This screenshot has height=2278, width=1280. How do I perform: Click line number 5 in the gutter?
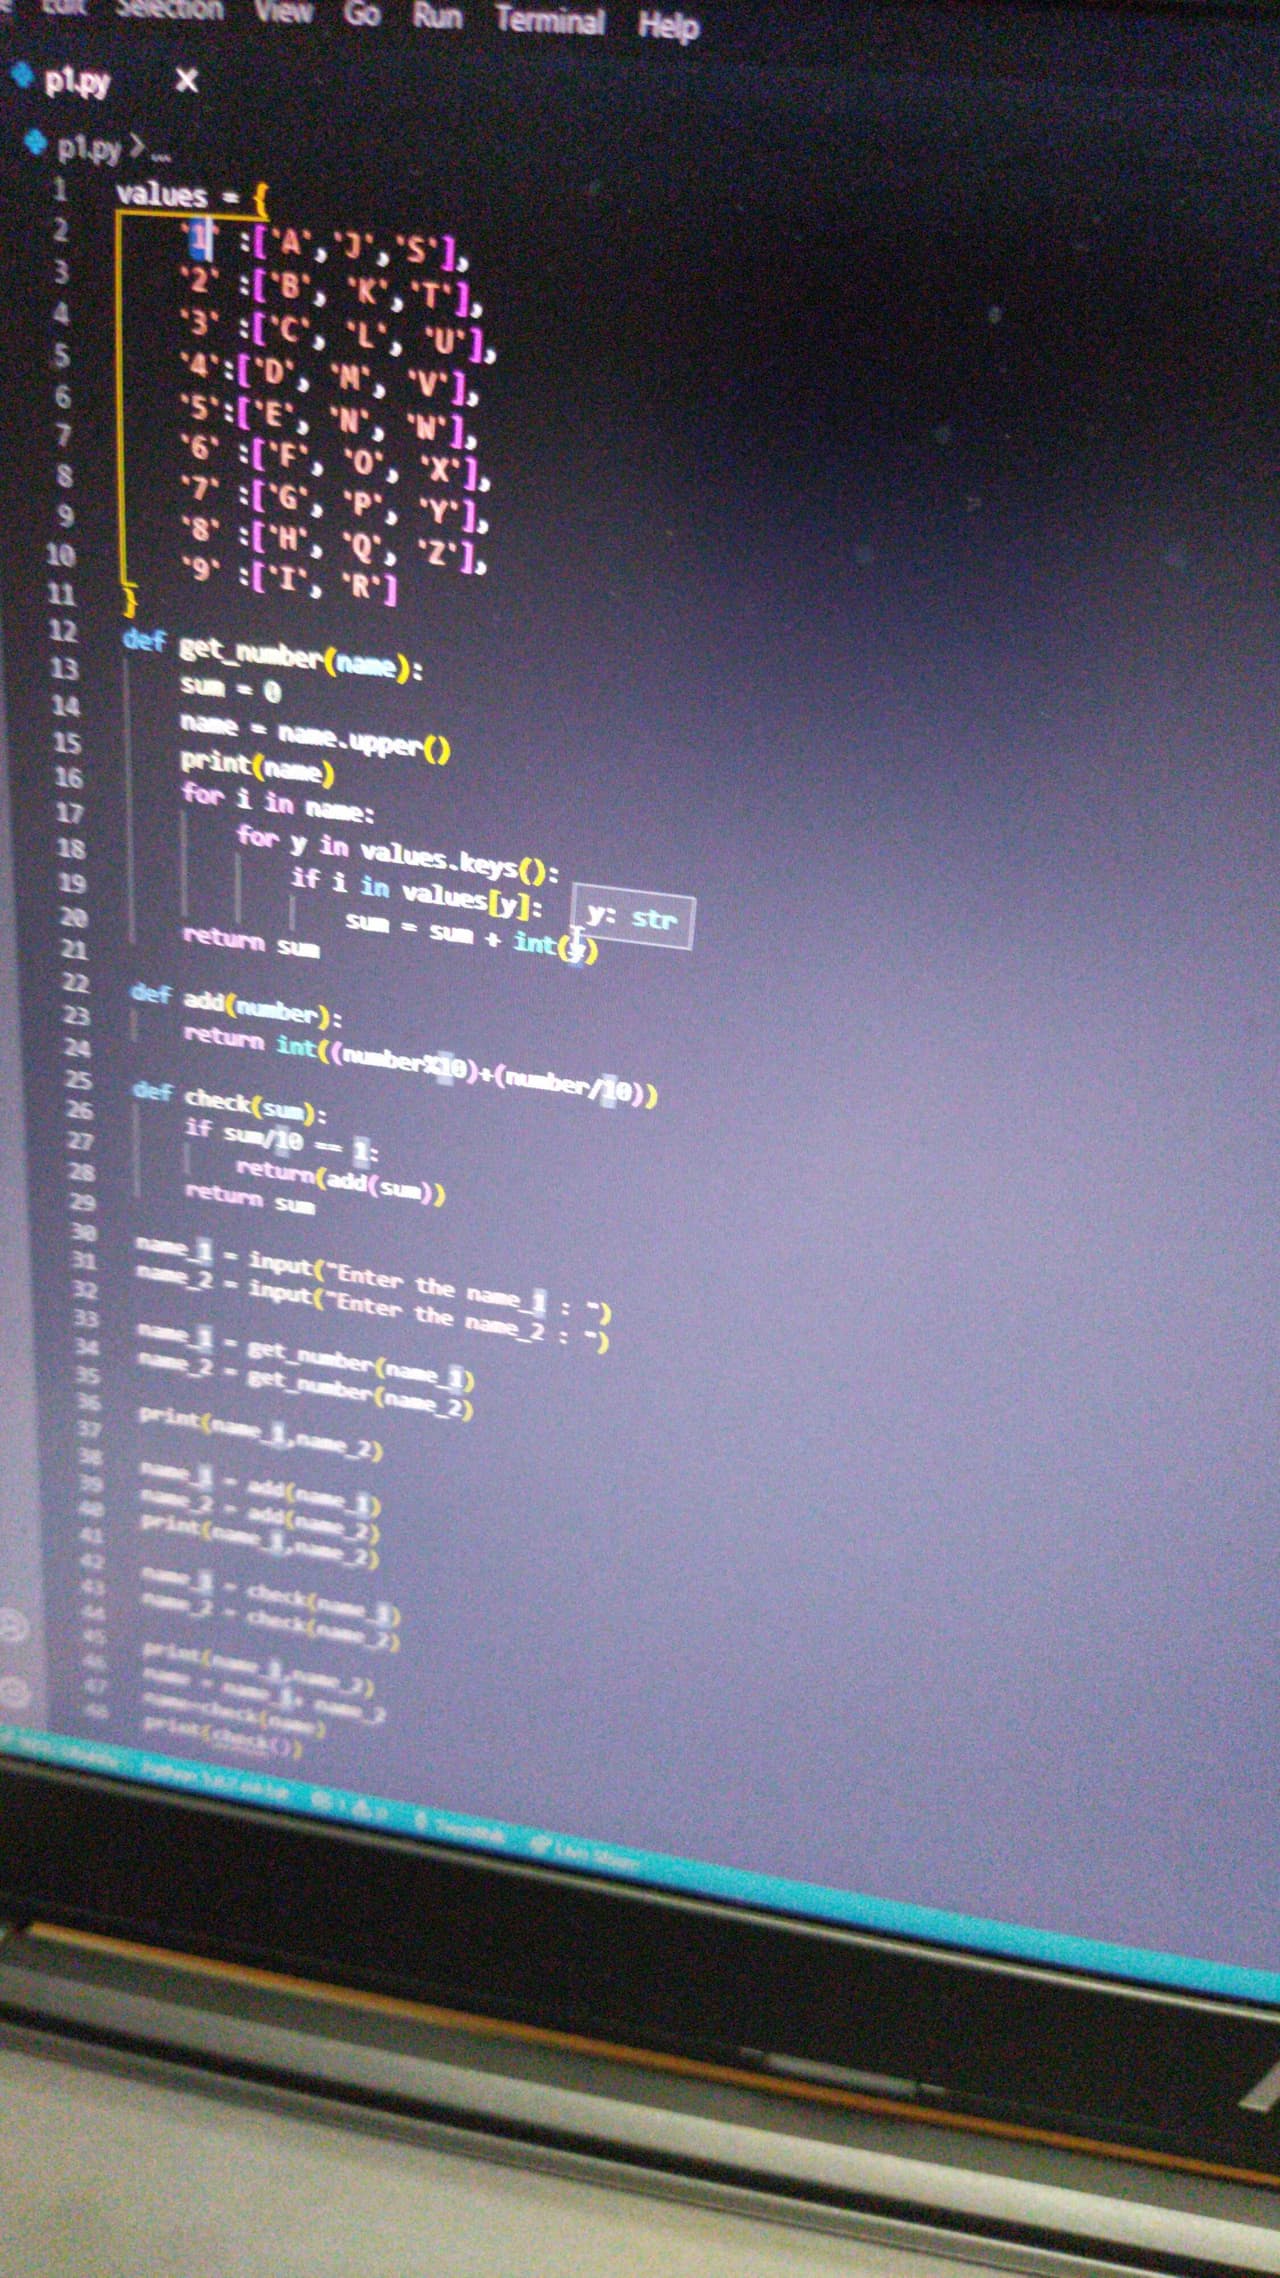[x=62, y=356]
